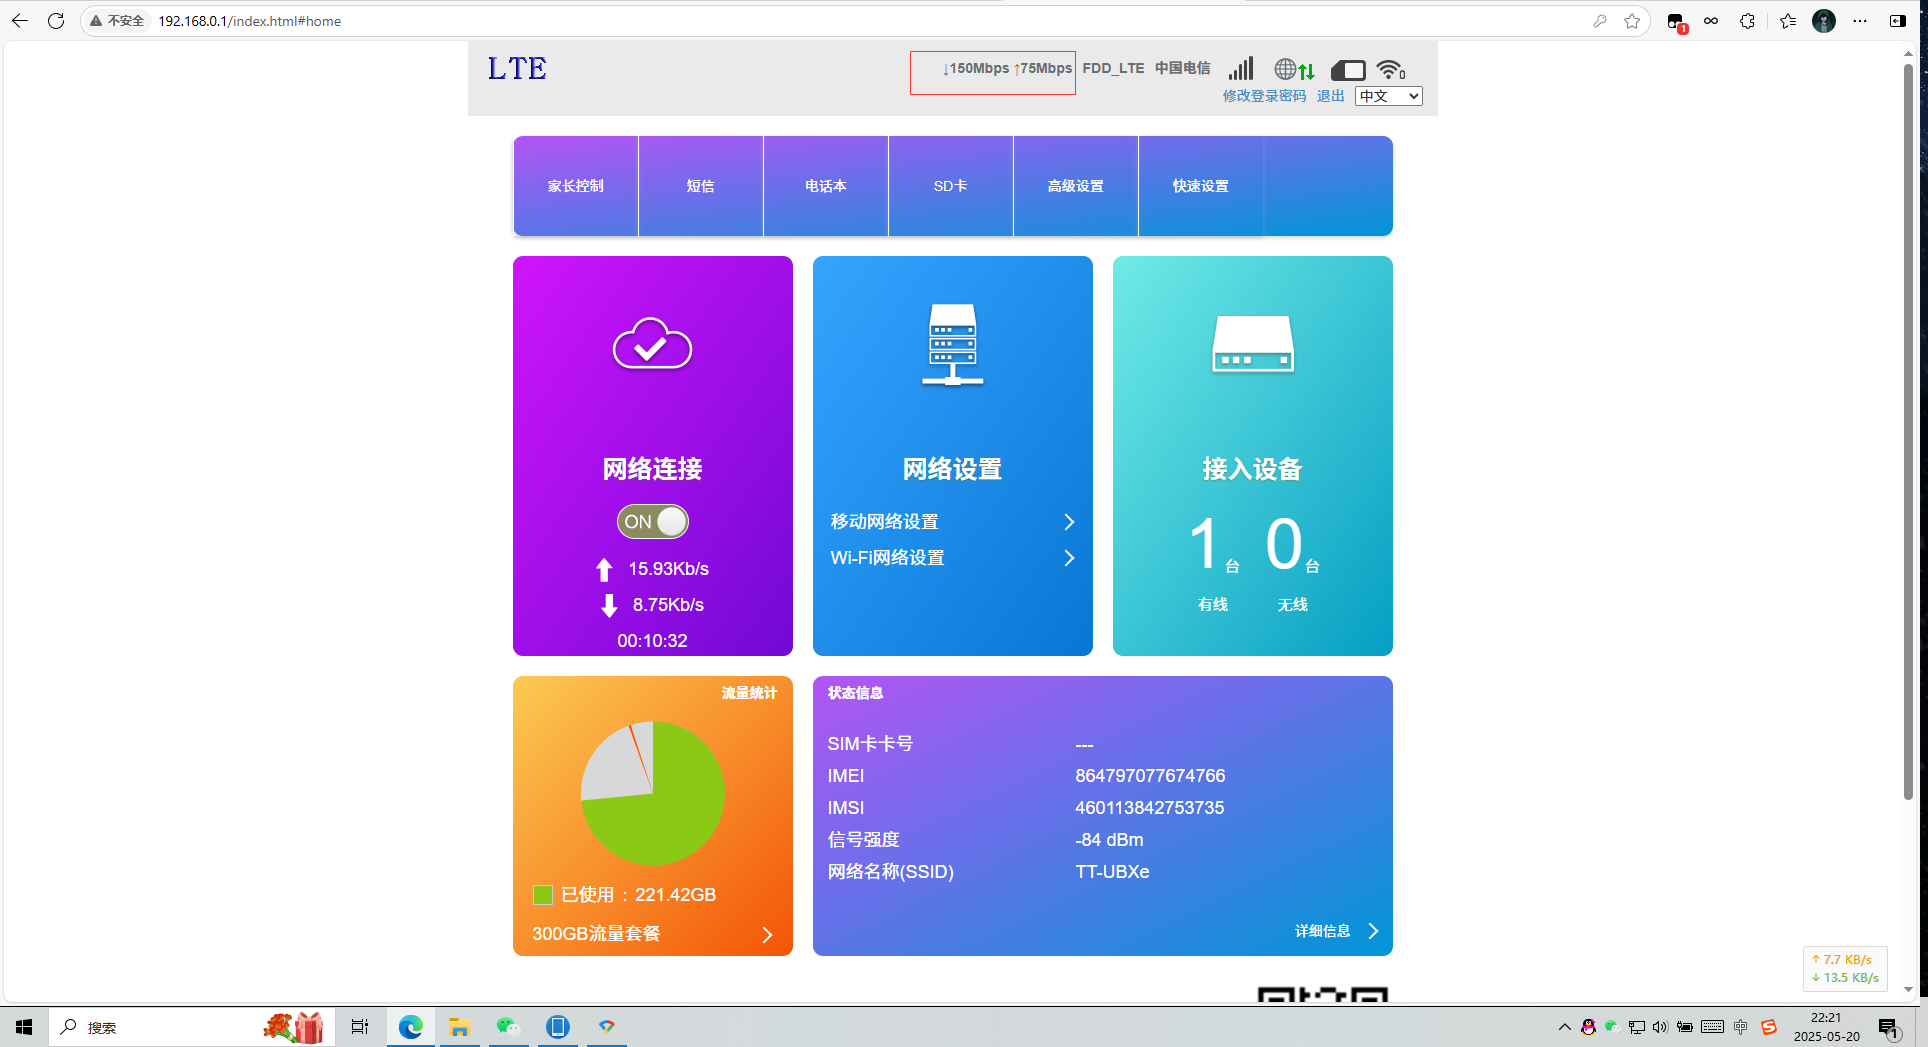
Task: Click the wireless devices count 0
Action: pos(1284,545)
